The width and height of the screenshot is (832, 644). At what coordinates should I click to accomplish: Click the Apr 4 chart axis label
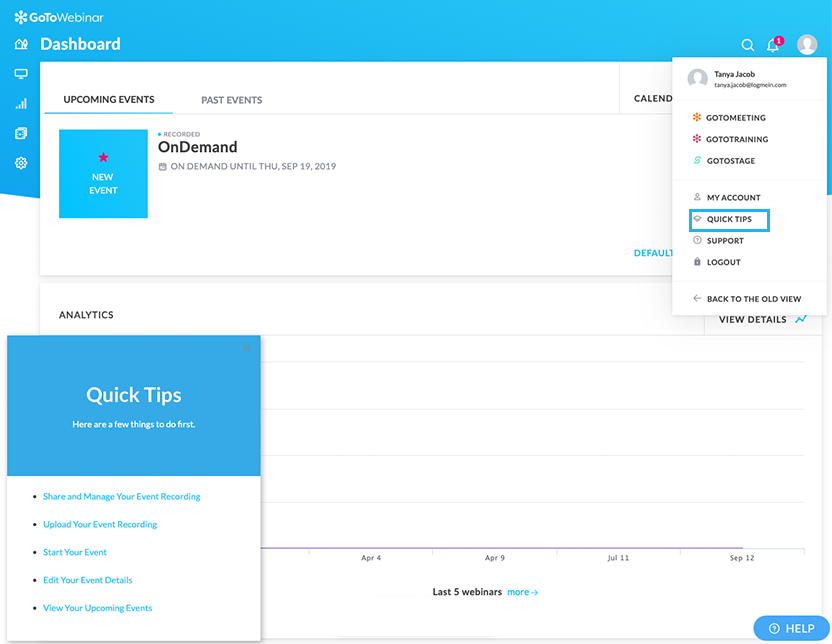tap(371, 558)
